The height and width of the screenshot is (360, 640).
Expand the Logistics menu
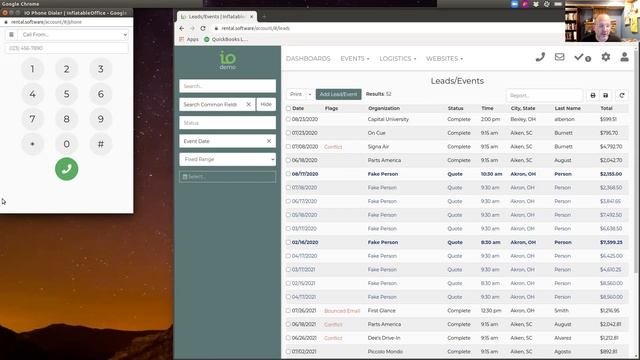[x=398, y=59]
